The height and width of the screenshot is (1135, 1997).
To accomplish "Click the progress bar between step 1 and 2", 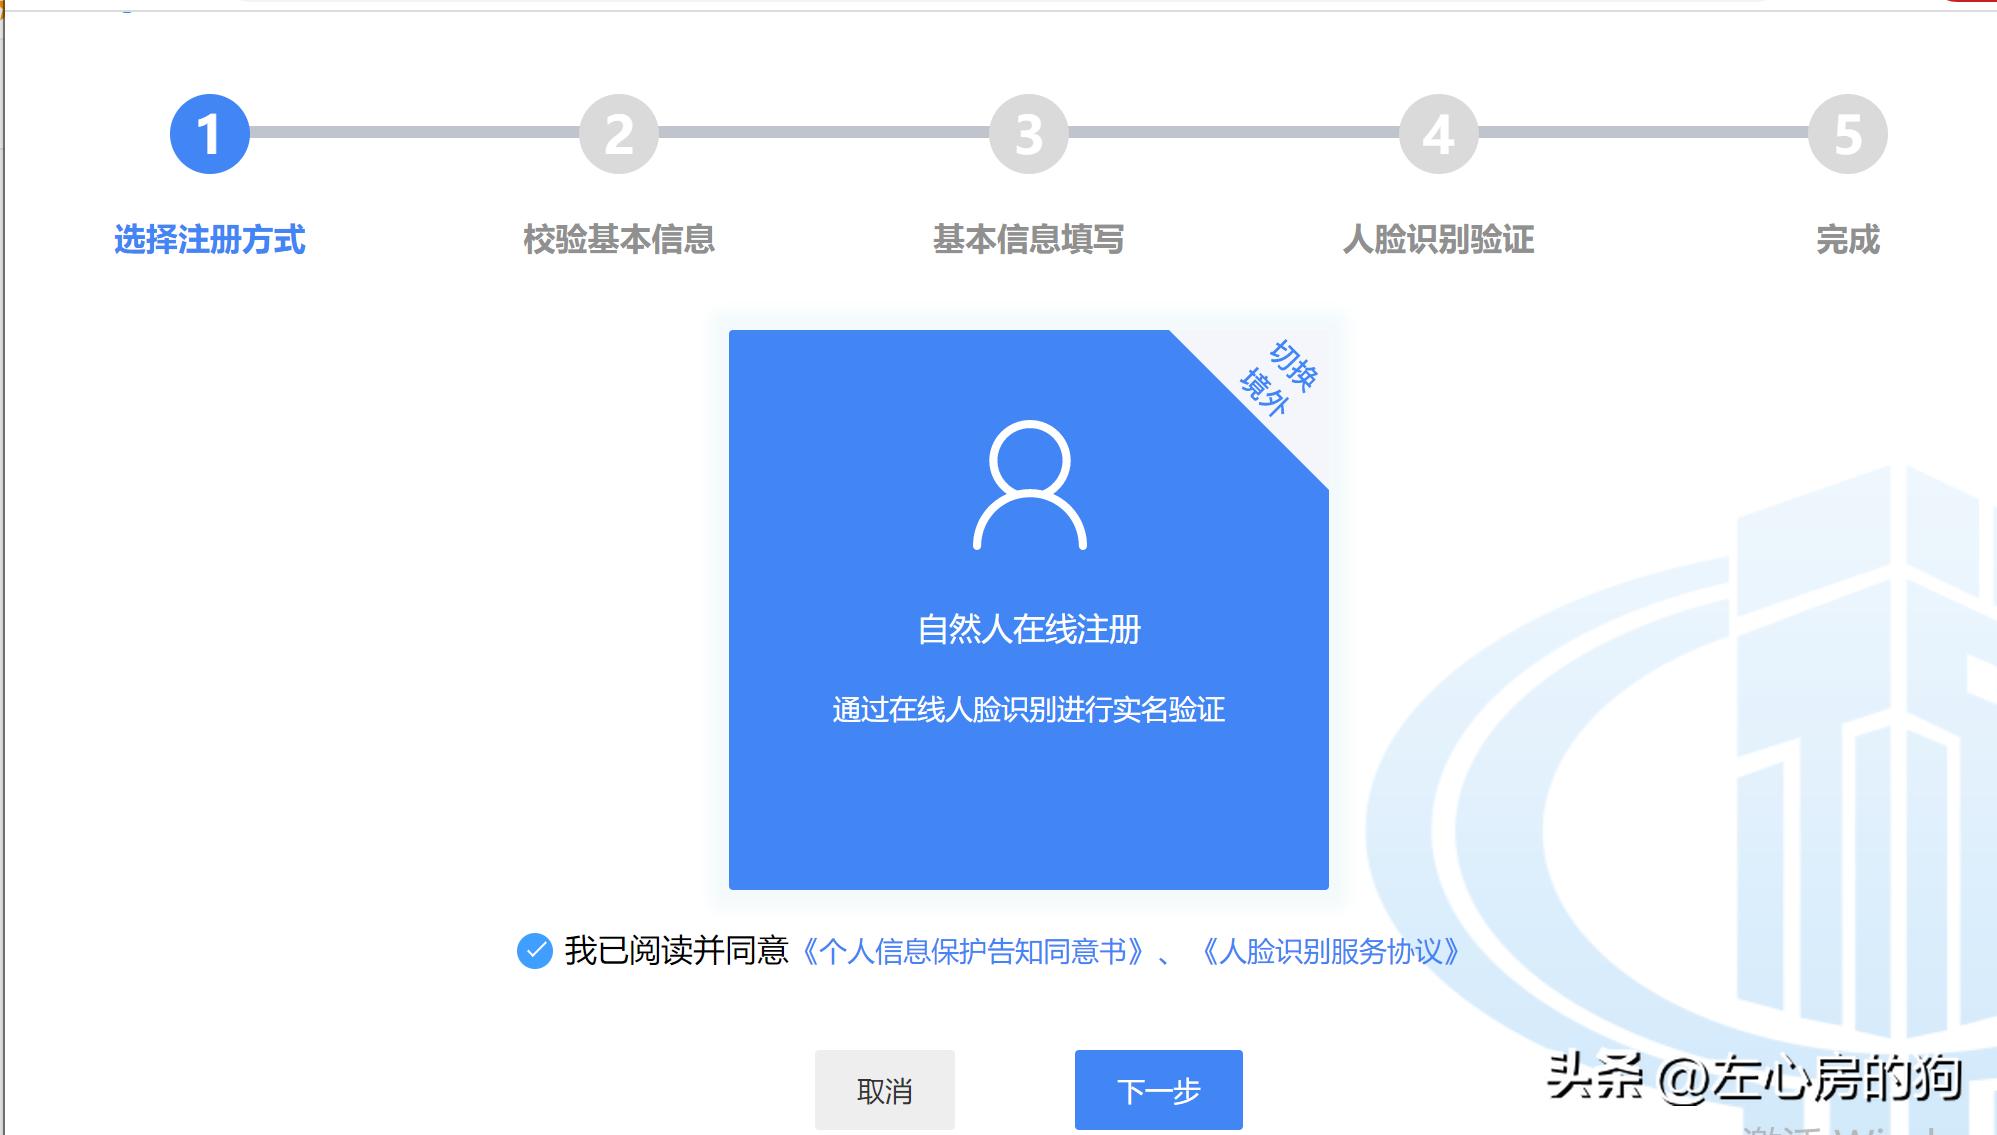I will pyautogui.click(x=415, y=132).
